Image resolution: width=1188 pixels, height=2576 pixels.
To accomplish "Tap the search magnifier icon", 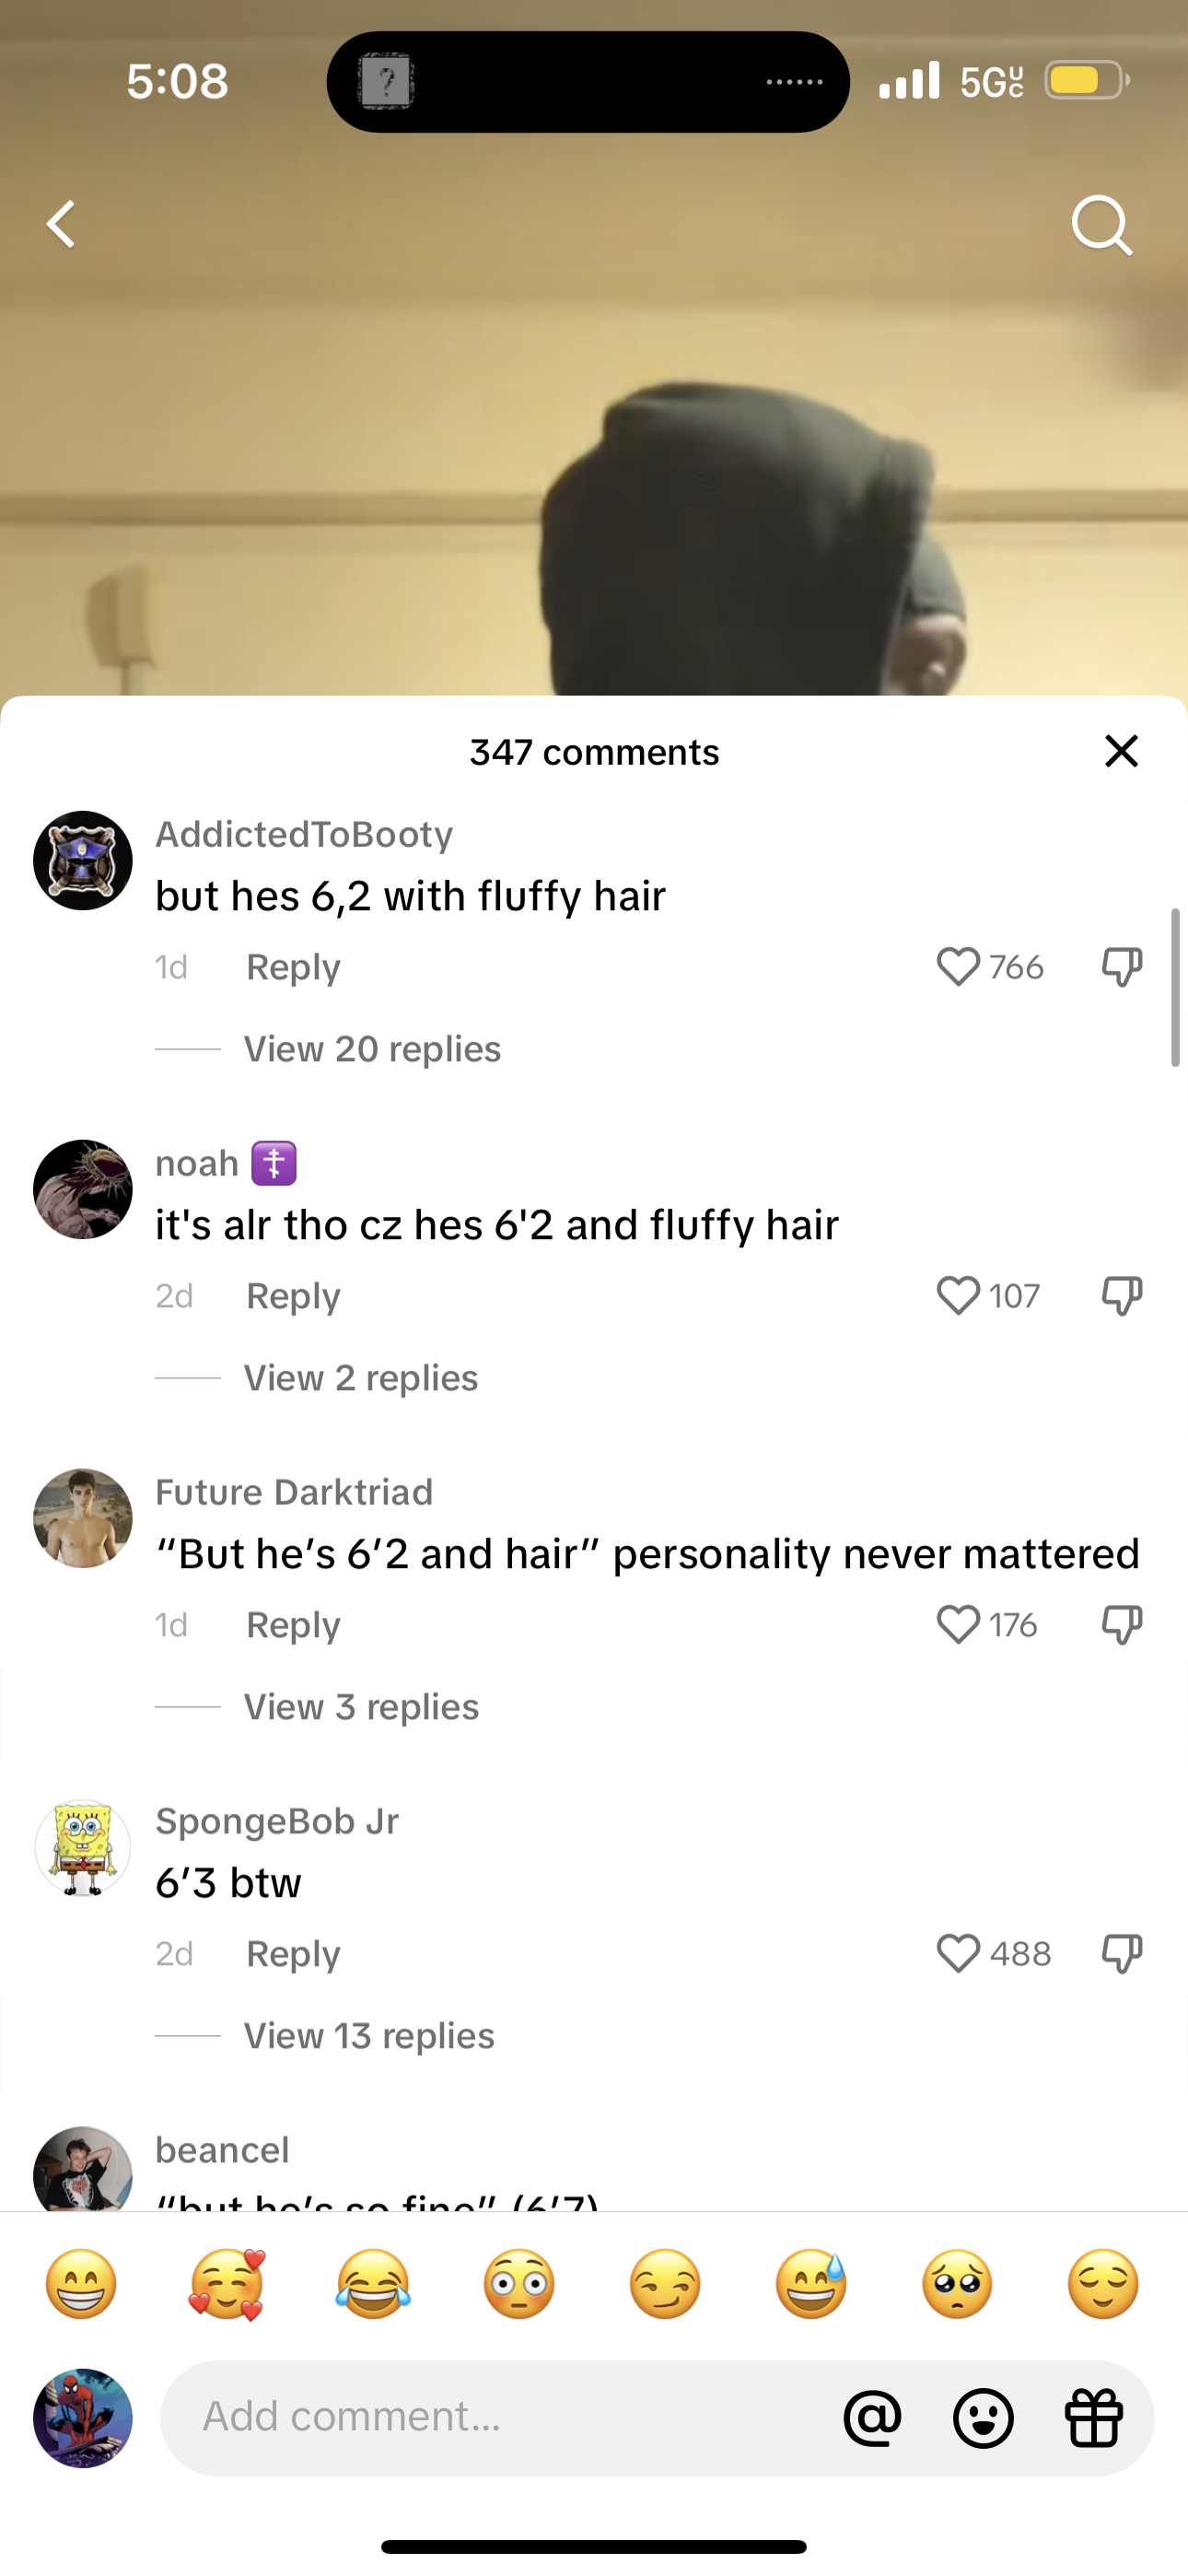I will coord(1102,225).
